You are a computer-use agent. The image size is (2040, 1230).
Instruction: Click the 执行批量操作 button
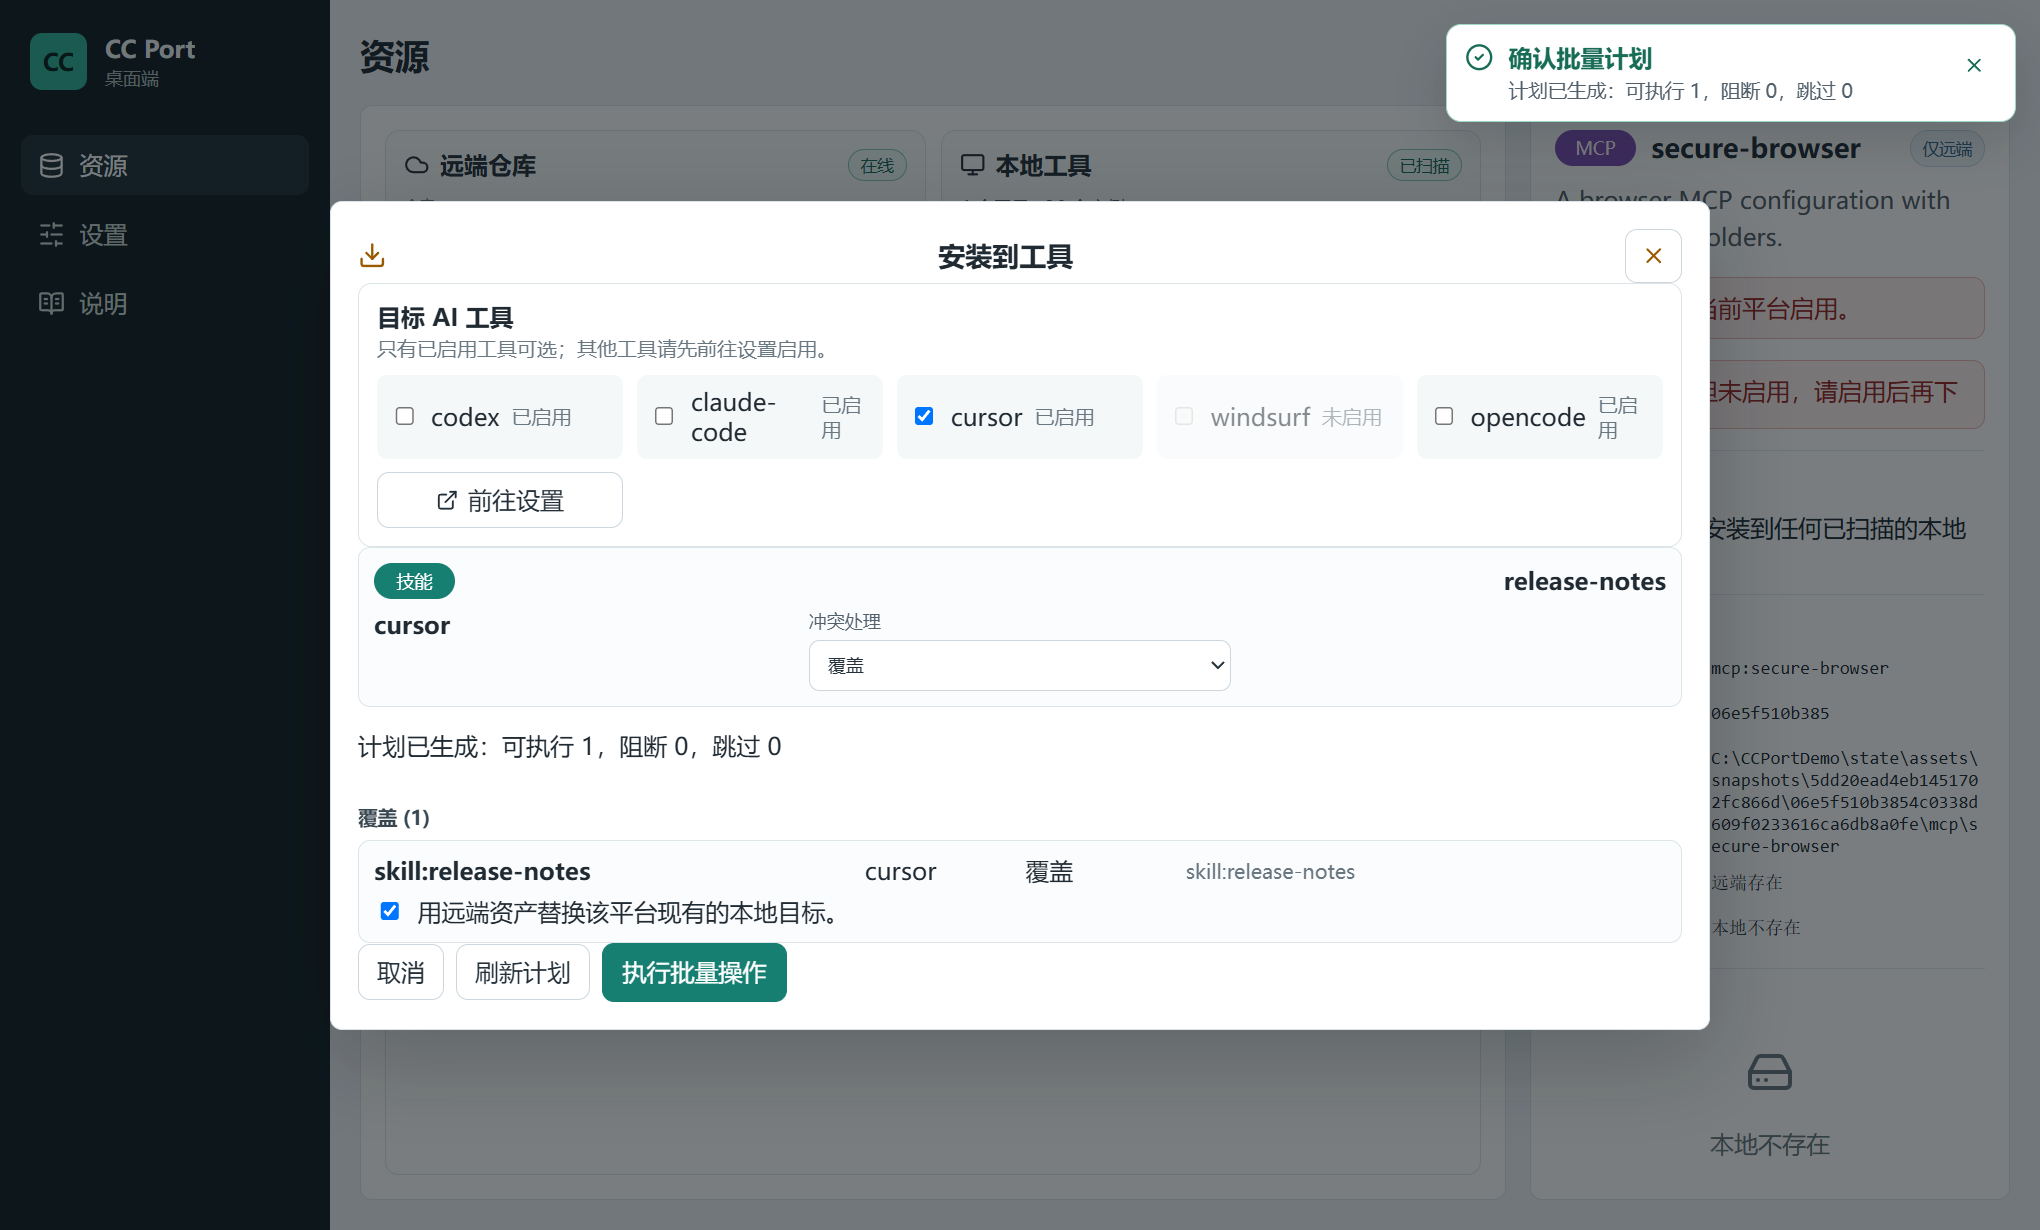pos(694,972)
